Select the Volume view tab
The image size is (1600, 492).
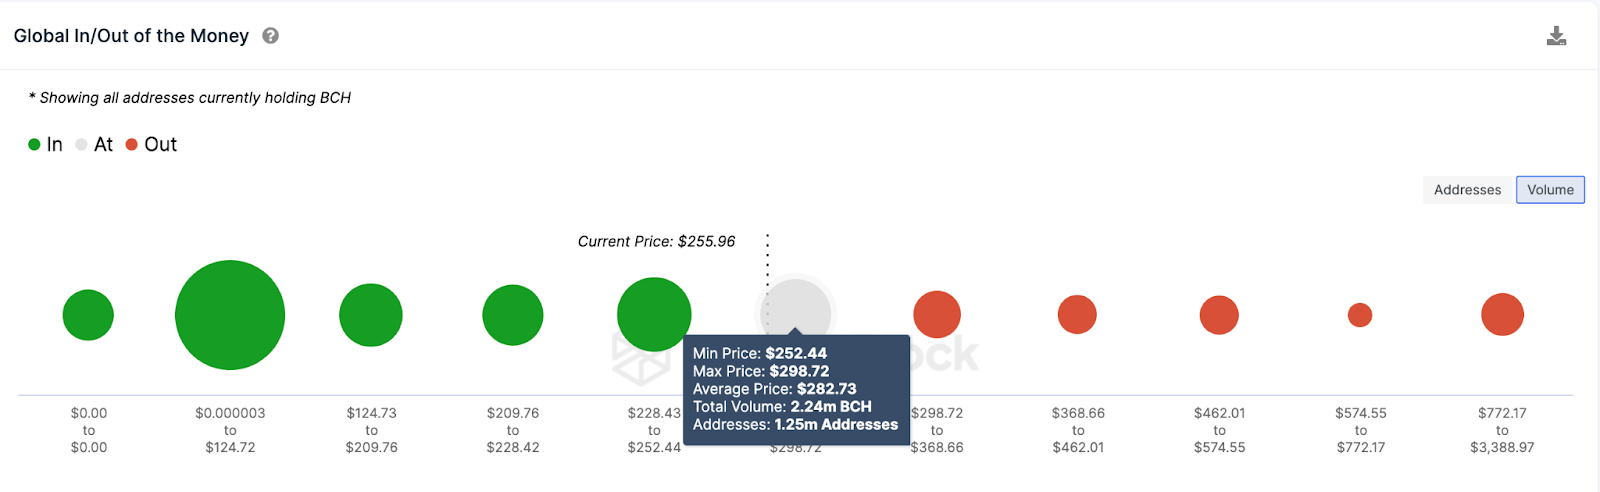(1550, 190)
